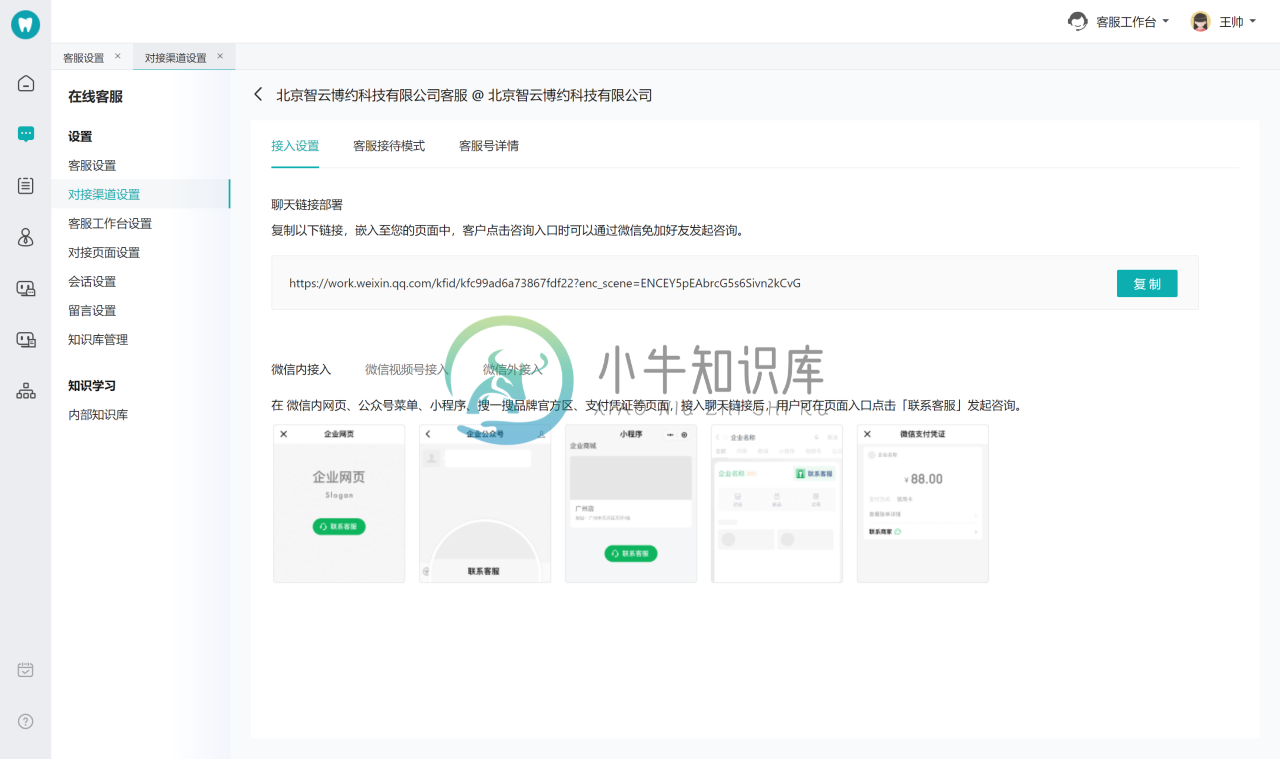Viewport: 1280px width, 759px height.
Task: Select the 微信外接入 tab
Action: (513, 369)
